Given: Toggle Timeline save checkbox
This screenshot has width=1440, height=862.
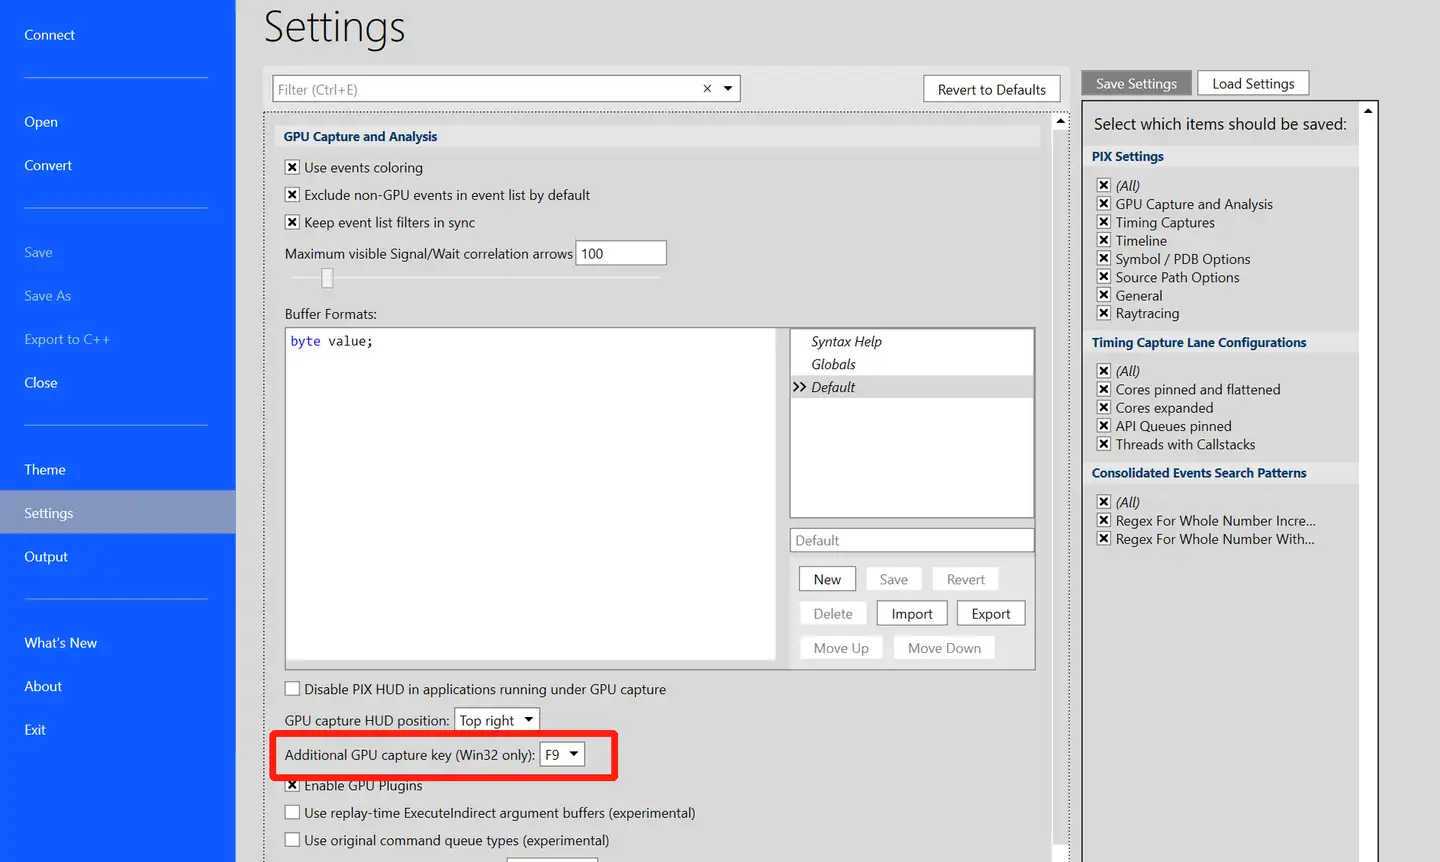Looking at the screenshot, I should (x=1104, y=240).
